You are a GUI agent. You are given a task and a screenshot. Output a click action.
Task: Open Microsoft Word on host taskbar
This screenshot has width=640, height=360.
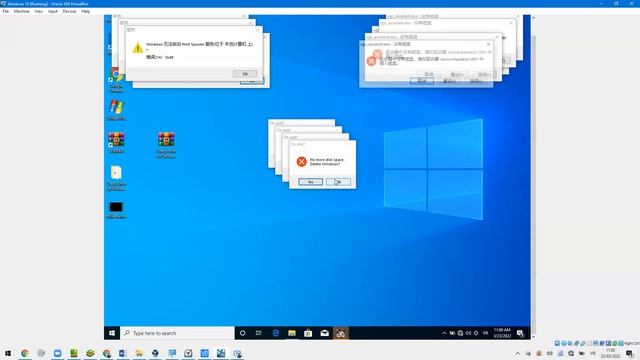(122, 353)
